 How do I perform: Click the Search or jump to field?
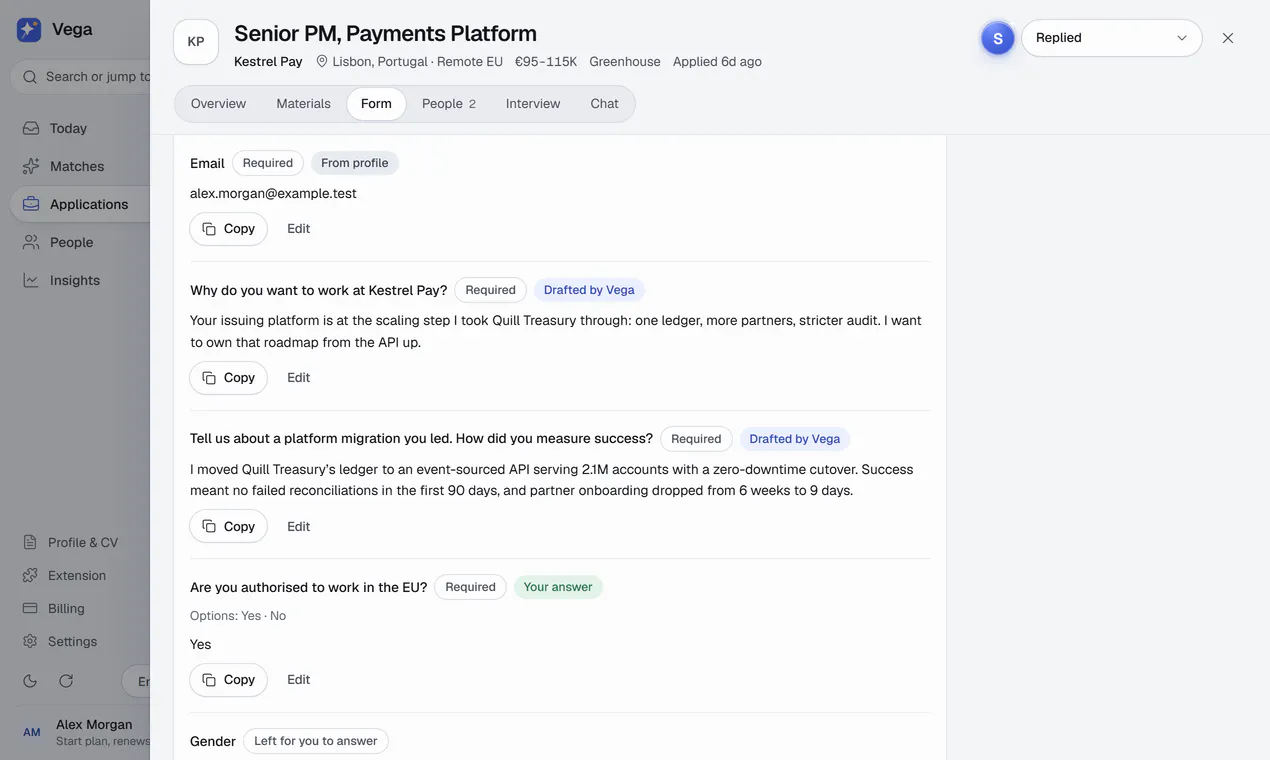coord(80,77)
